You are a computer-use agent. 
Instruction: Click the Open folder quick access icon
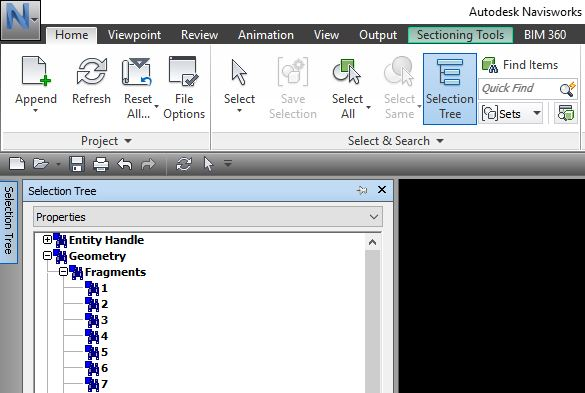(x=41, y=164)
